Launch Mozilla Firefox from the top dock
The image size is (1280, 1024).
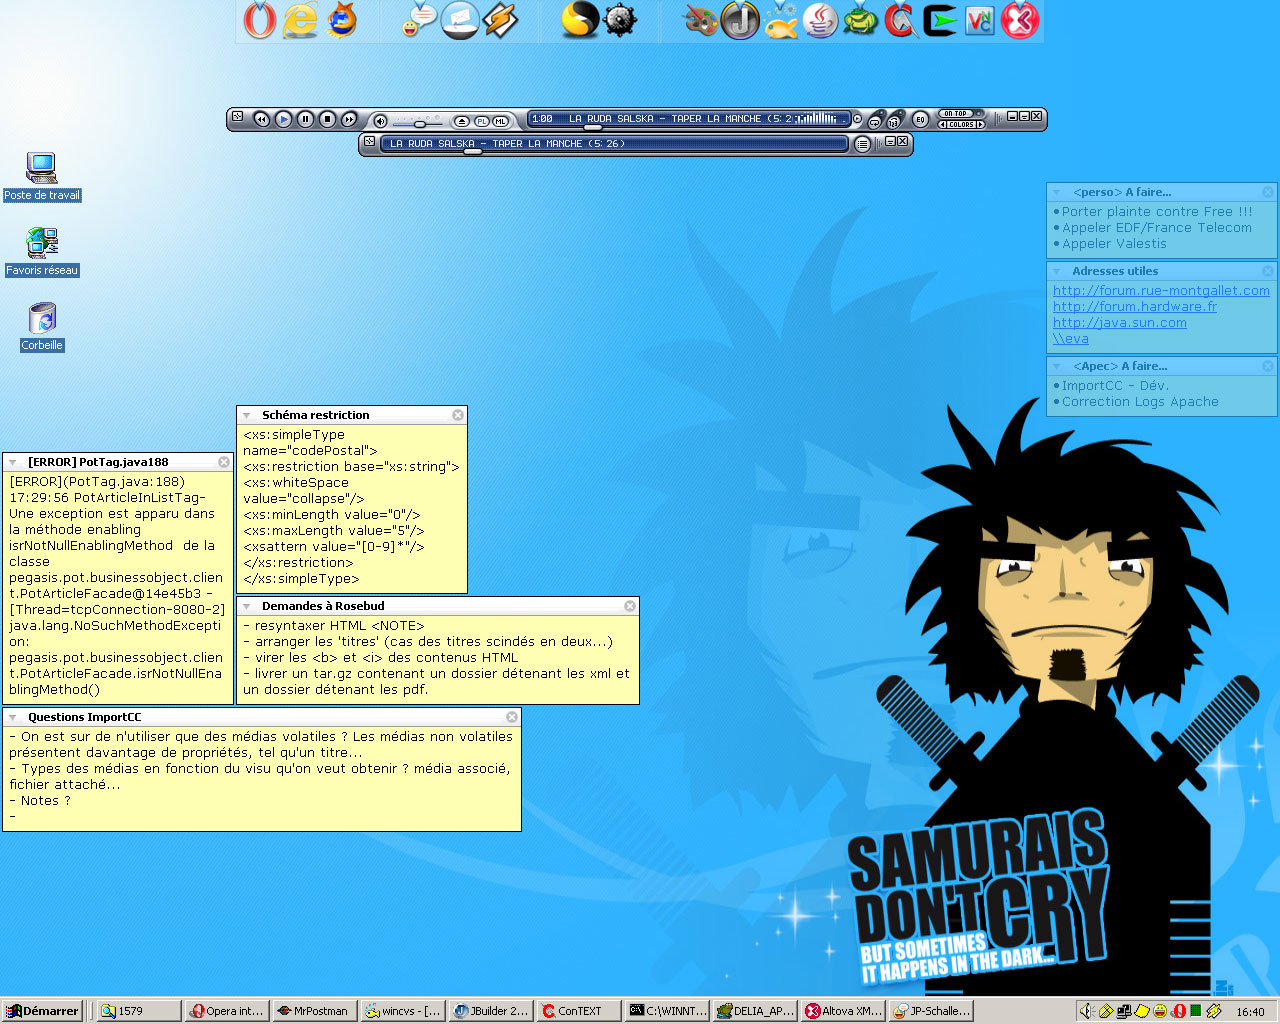(342, 20)
